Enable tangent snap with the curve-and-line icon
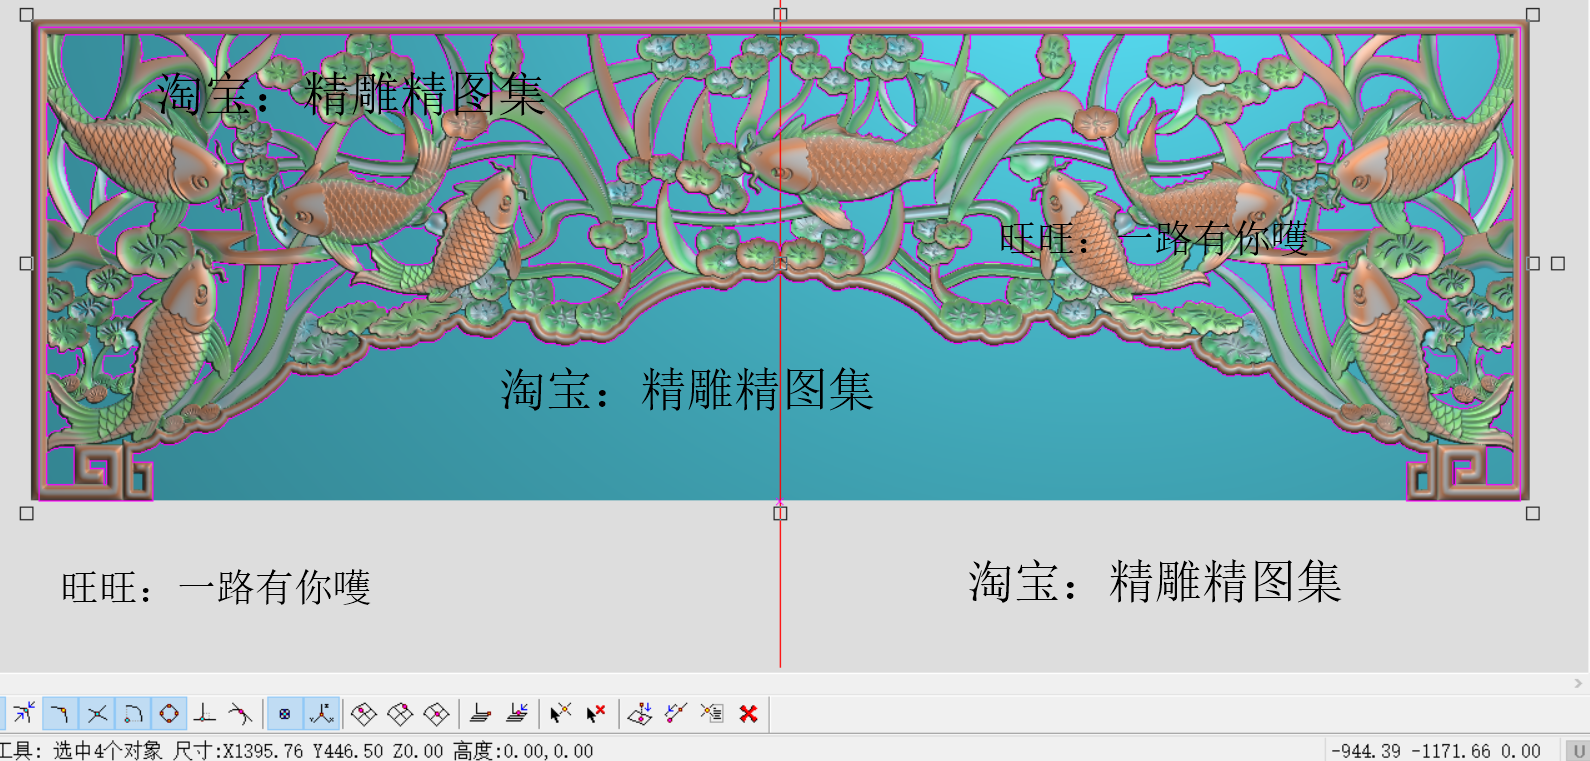 241,713
